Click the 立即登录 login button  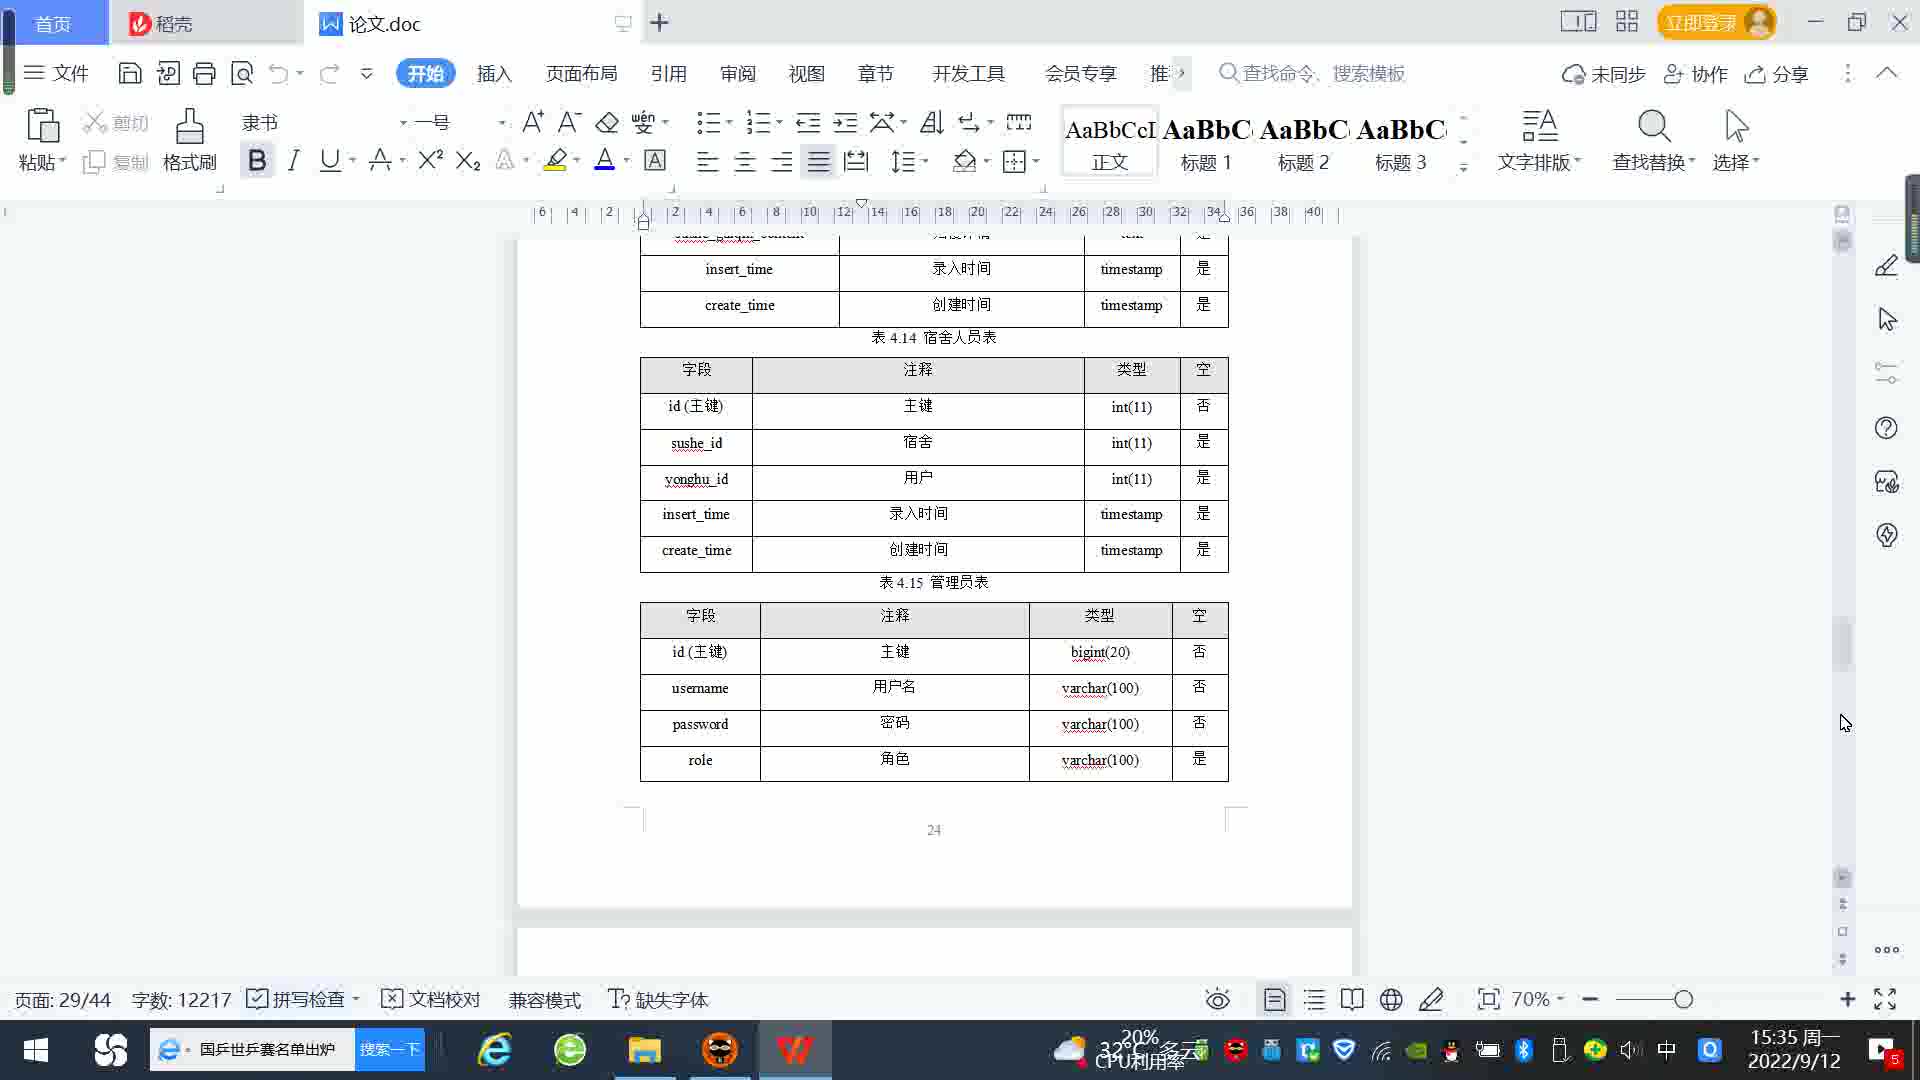click(x=1700, y=22)
